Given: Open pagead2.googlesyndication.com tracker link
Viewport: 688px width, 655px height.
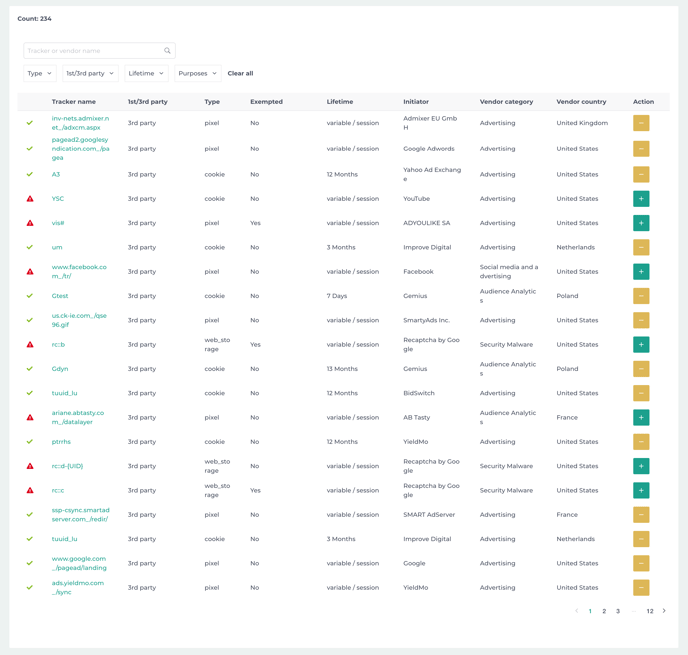Looking at the screenshot, I should point(80,149).
